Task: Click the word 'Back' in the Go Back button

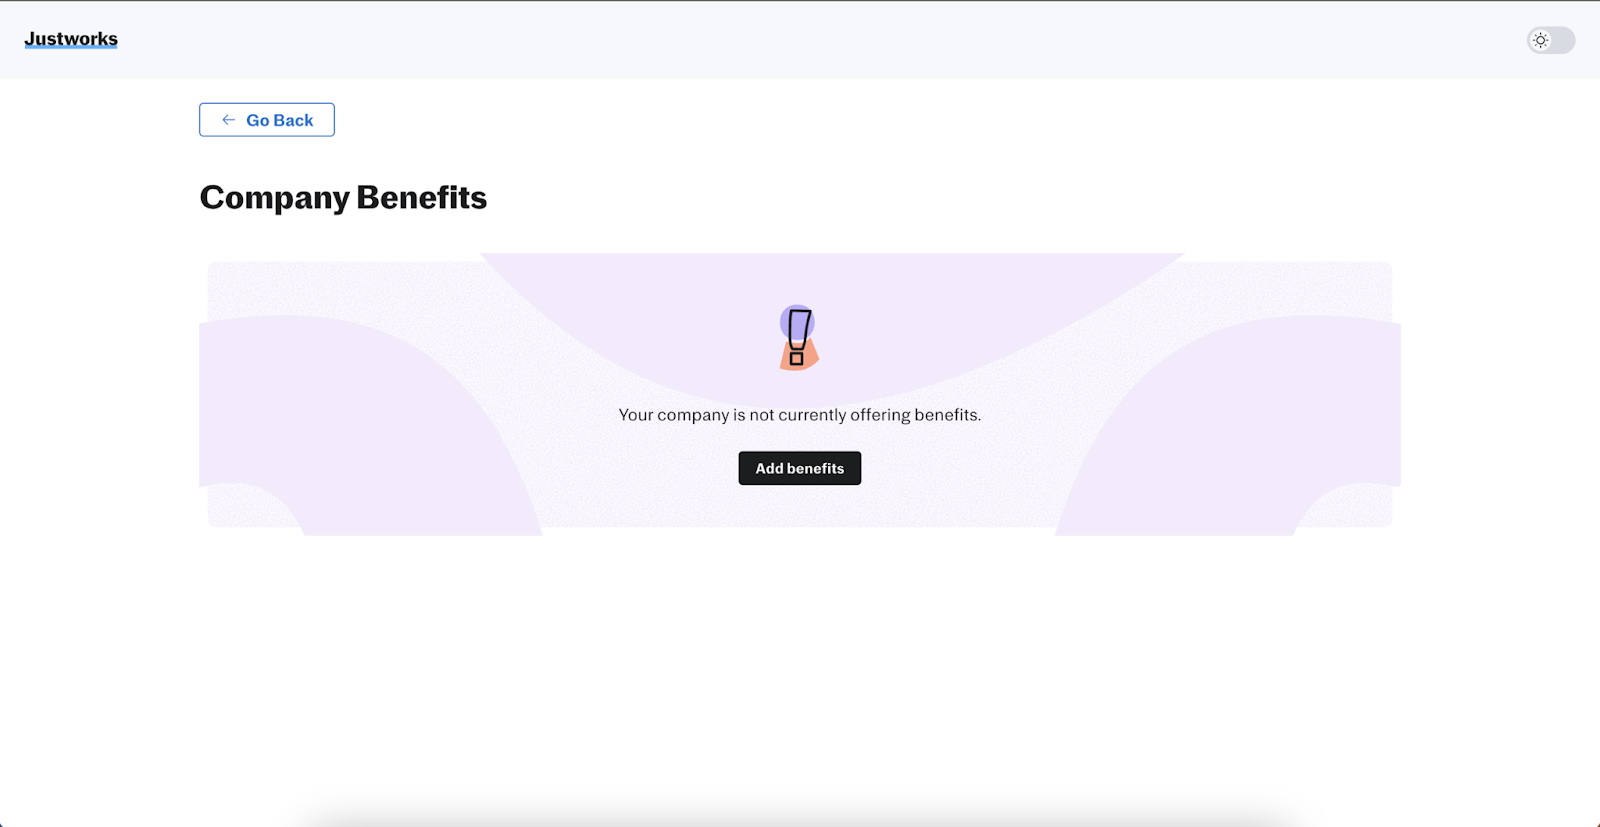Action: 294,120
